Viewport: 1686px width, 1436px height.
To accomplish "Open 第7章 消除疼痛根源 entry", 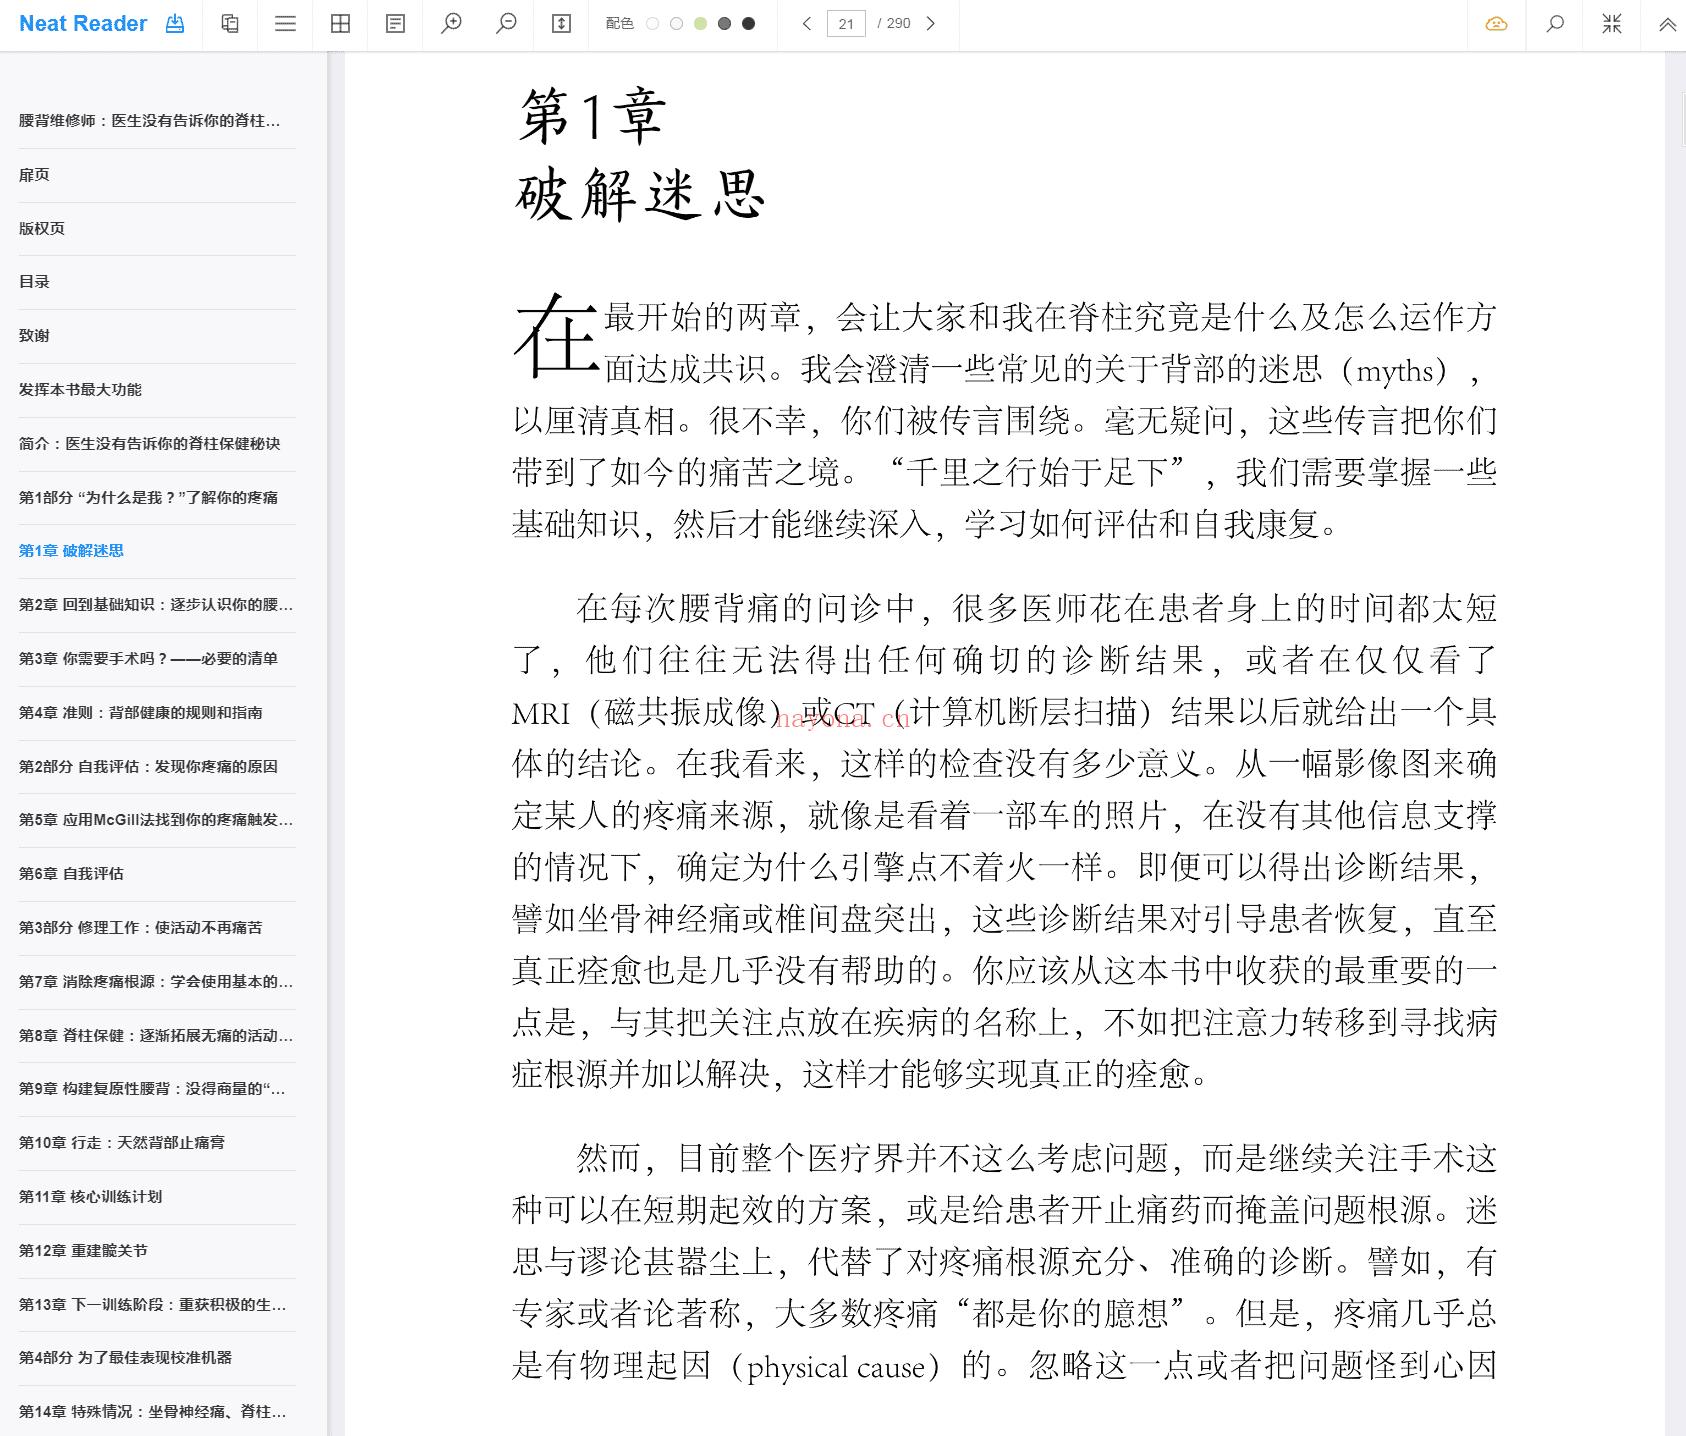I will pos(157,982).
